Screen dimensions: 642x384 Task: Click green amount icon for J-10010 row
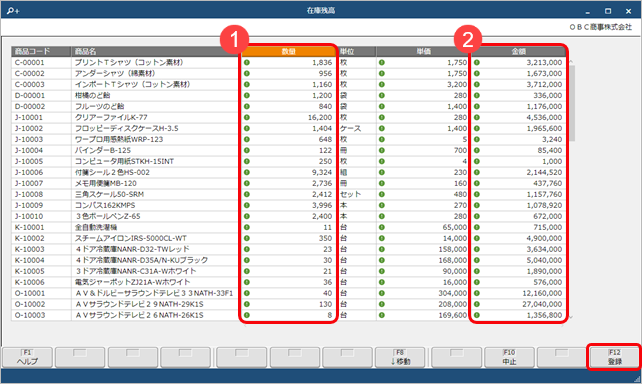pyautogui.click(x=477, y=217)
